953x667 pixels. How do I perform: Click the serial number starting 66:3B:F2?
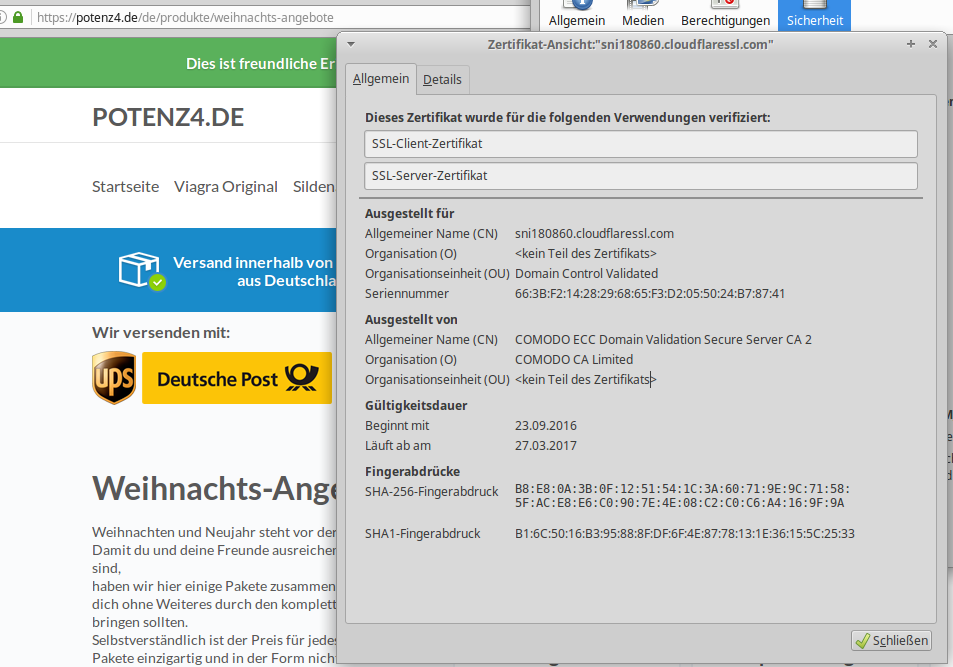click(x=650, y=294)
